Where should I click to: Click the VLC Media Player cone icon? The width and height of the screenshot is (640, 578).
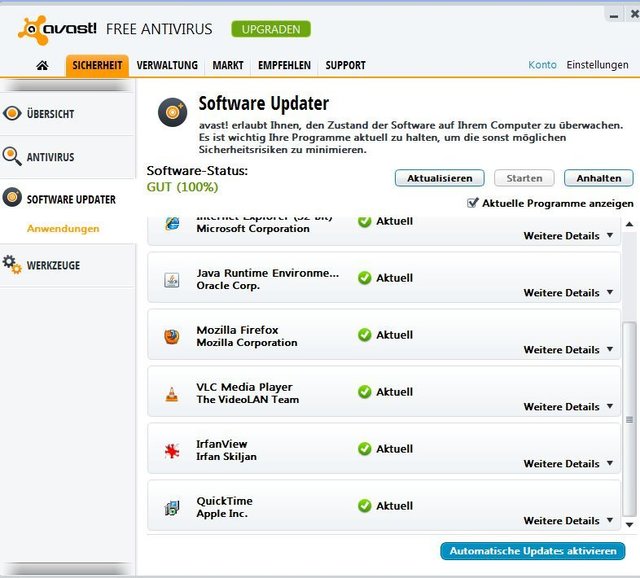(x=172, y=394)
